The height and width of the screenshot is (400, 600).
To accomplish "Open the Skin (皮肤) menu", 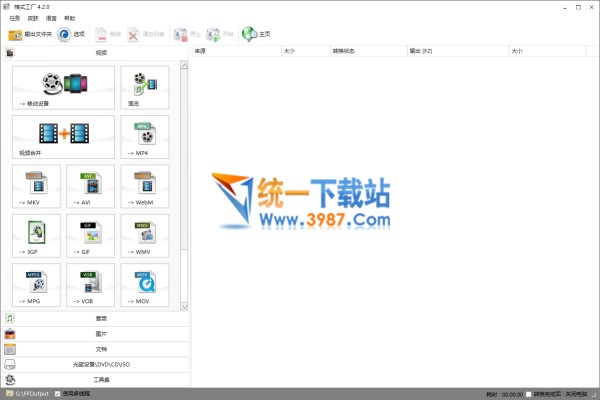I will coord(34,18).
